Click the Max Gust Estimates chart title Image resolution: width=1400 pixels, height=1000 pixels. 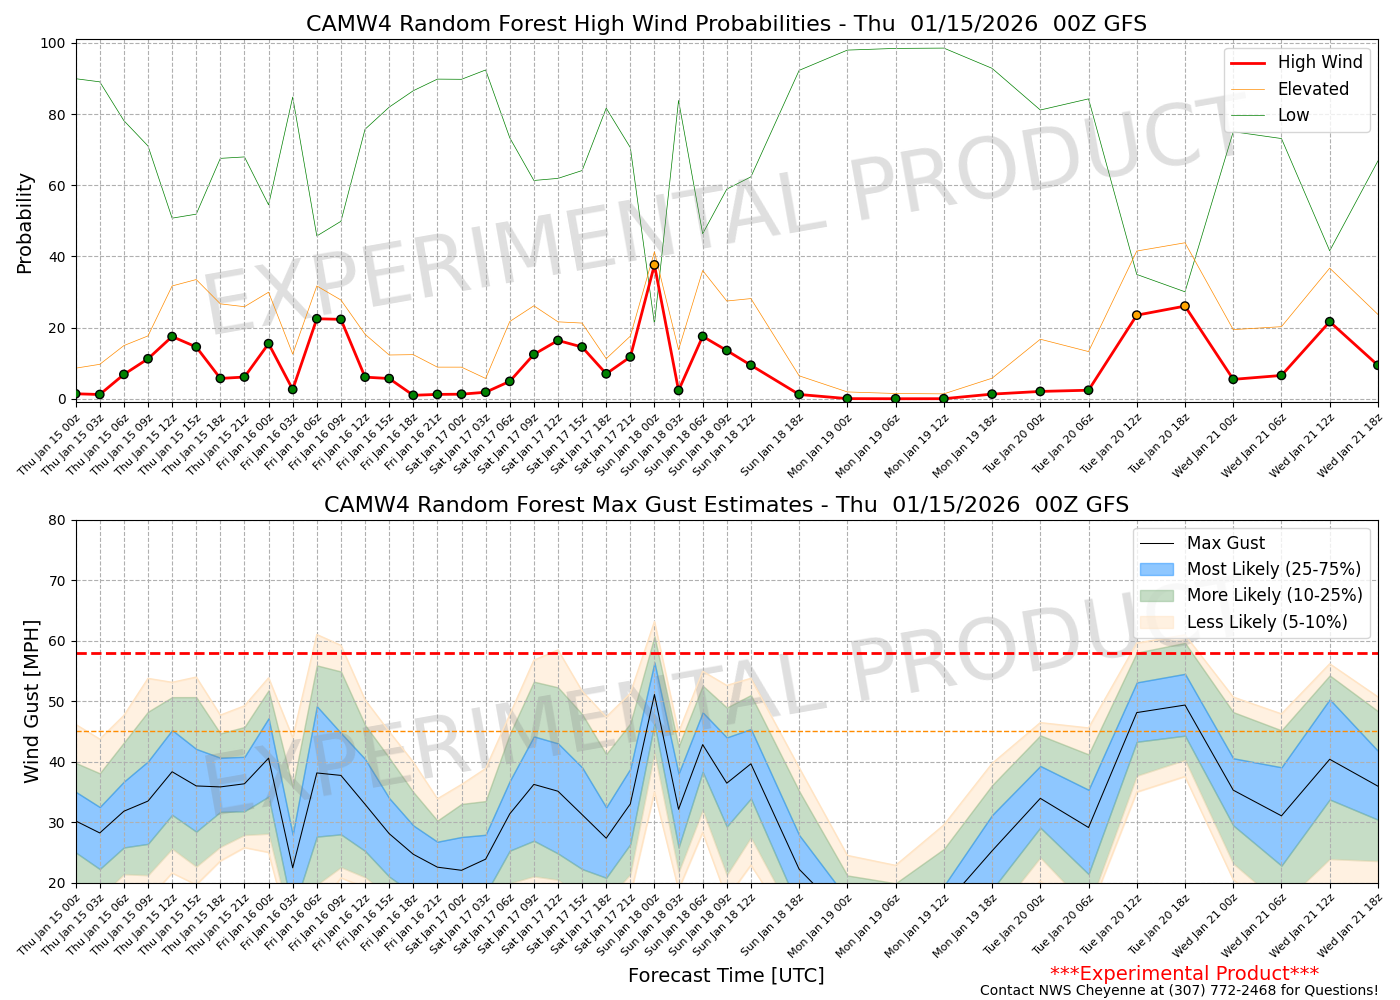726,505
